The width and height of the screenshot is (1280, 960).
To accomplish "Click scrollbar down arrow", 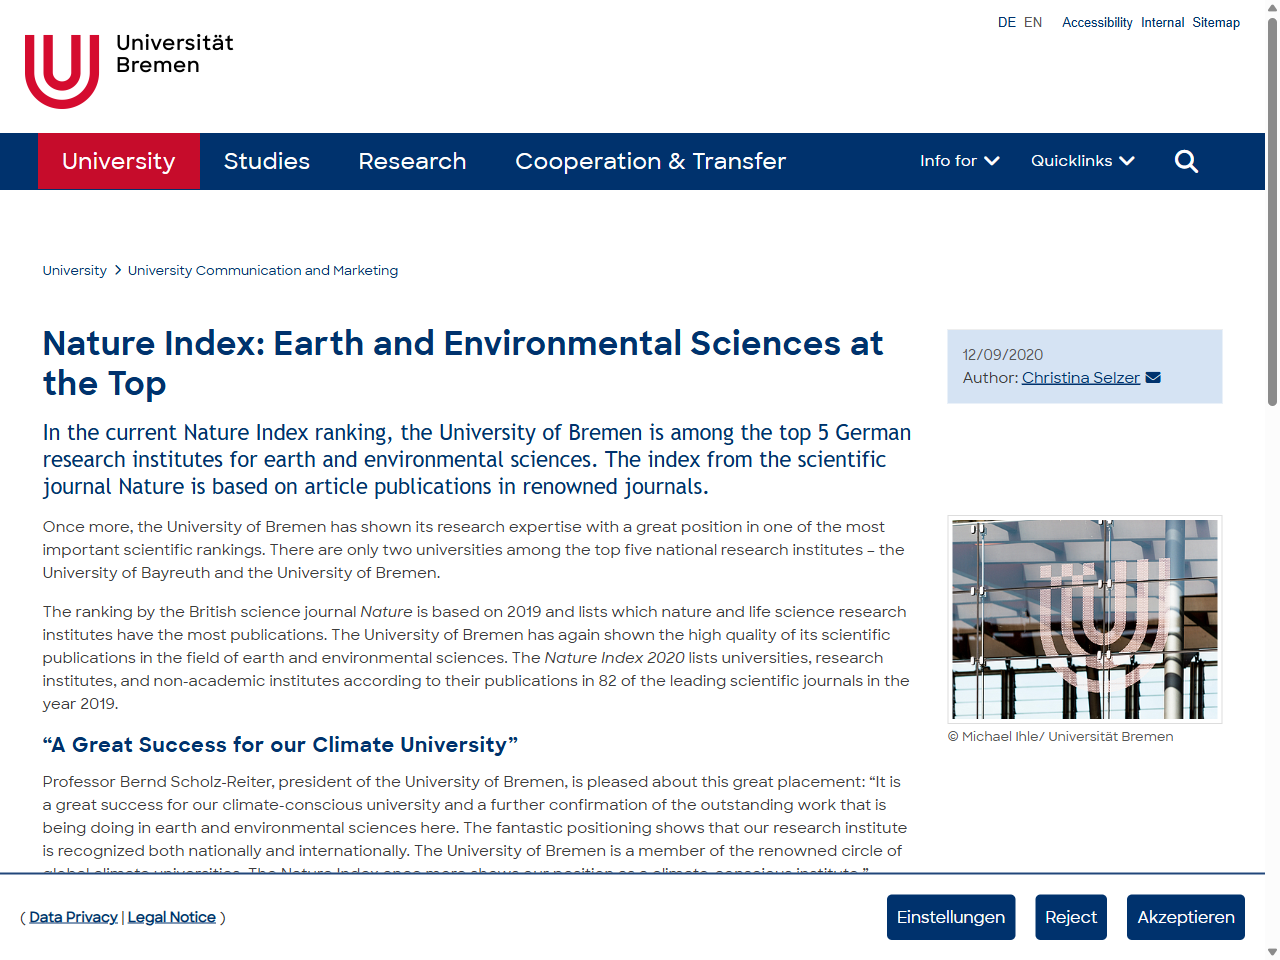I will coord(1272,951).
